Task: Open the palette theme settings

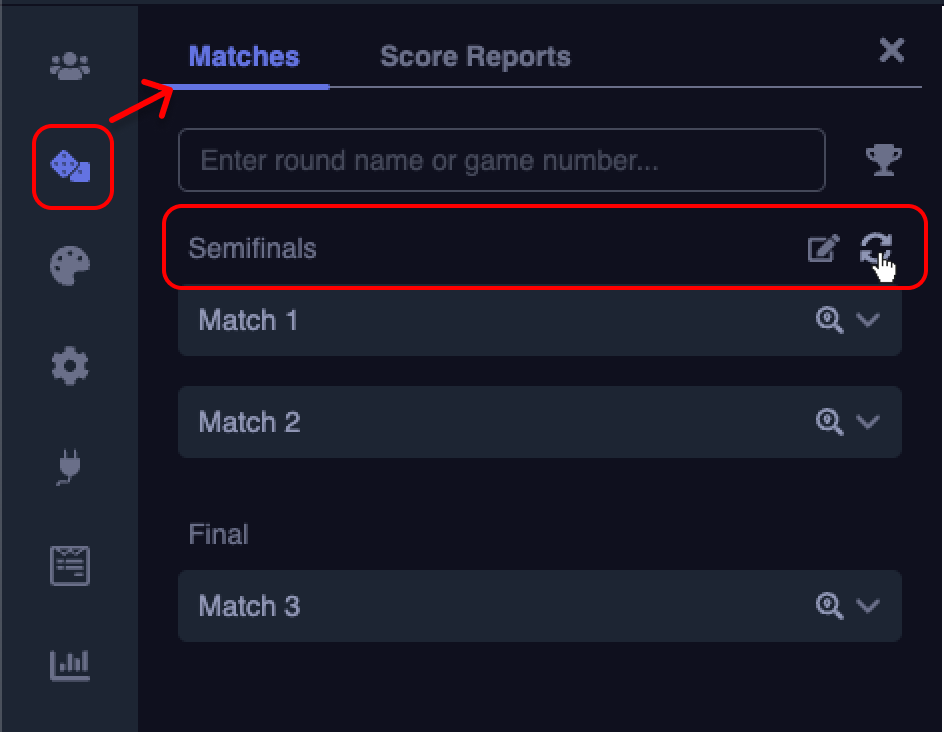Action: [68, 266]
